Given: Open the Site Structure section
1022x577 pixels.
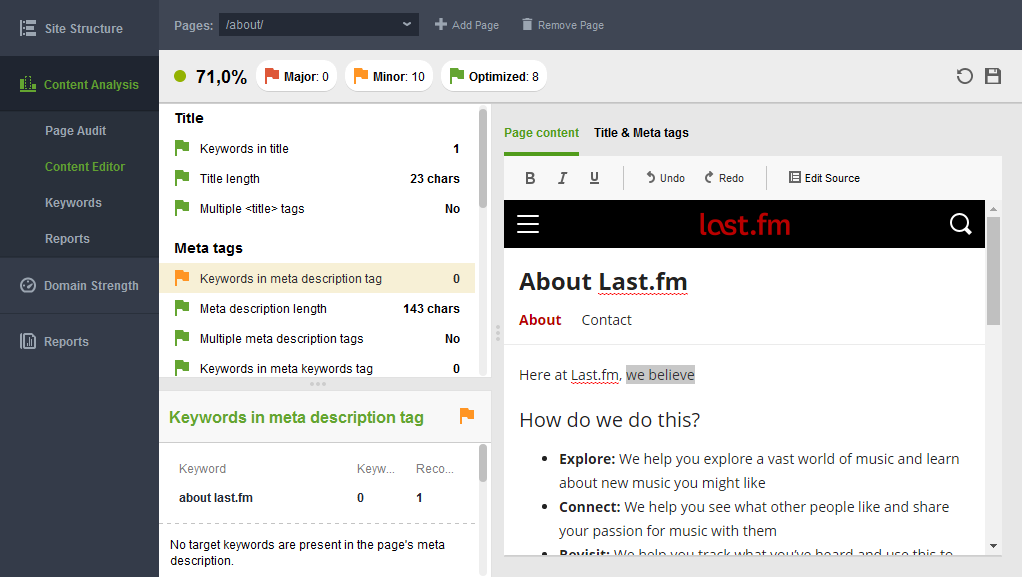Looking at the screenshot, I should click(x=79, y=28).
